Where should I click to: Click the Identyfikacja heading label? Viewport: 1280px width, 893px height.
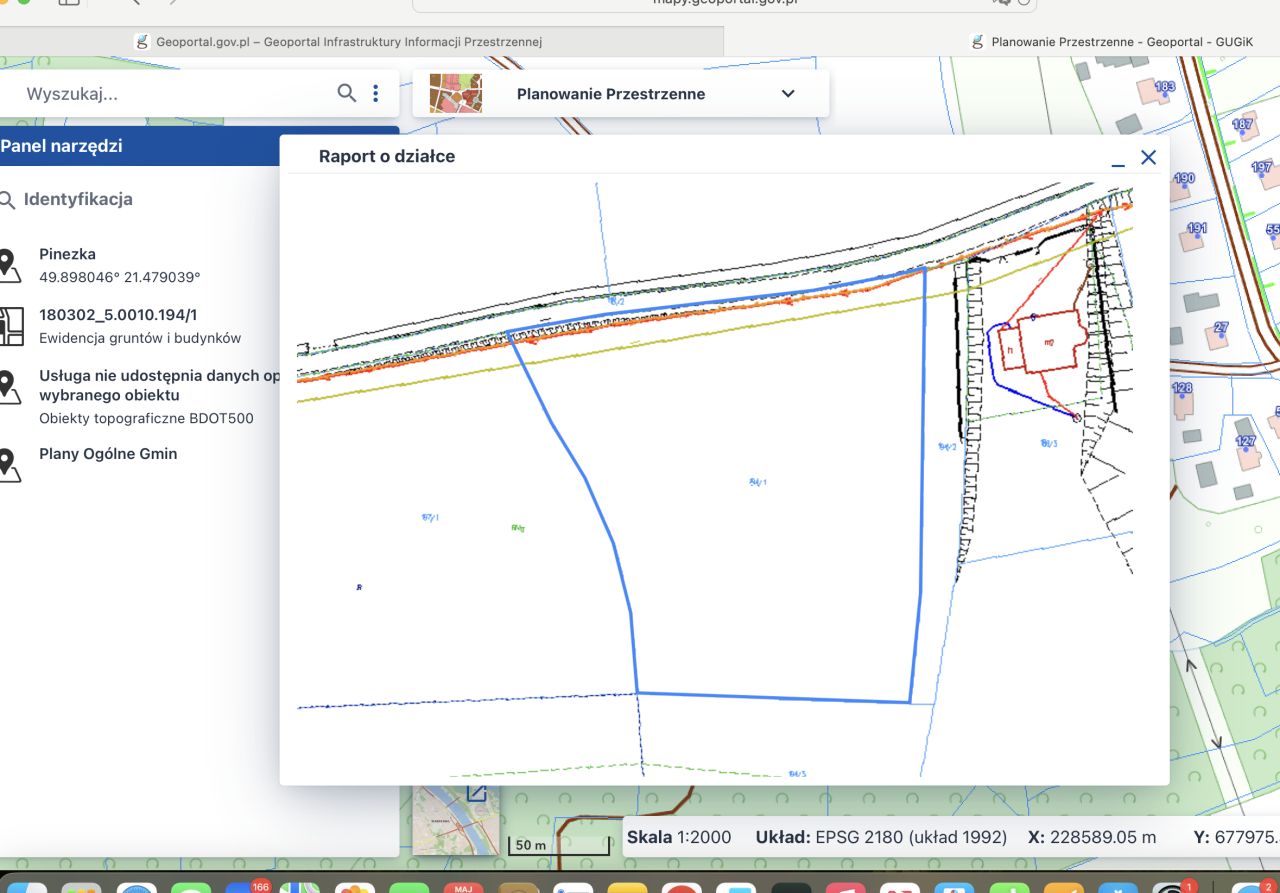tap(78, 199)
